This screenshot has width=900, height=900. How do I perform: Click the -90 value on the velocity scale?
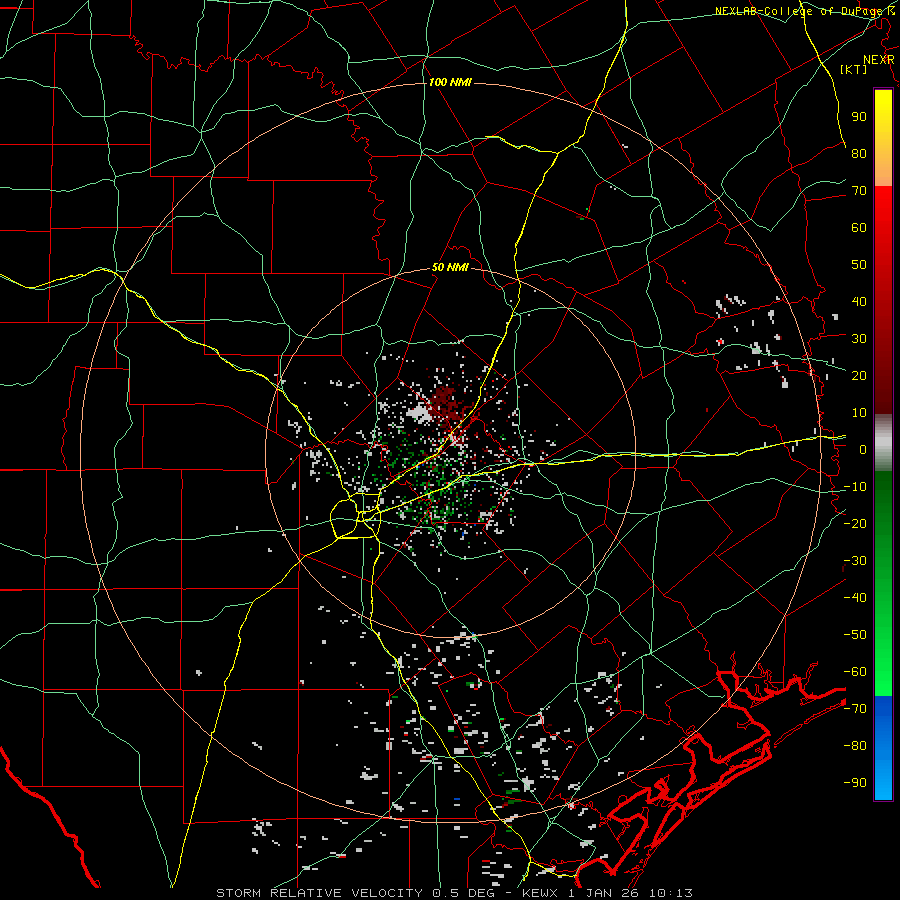click(x=855, y=783)
